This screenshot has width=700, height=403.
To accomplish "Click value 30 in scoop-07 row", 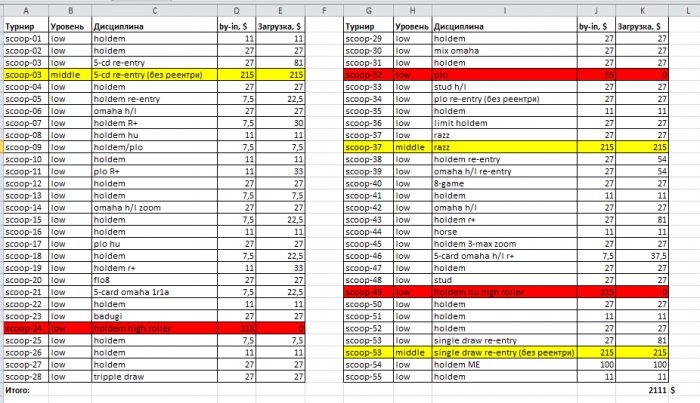I will (x=298, y=123).
